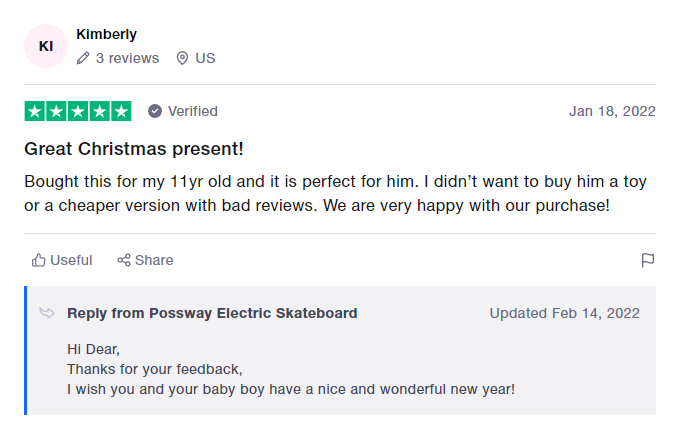Image resolution: width=680 pixels, height=439 pixels.
Task: Click the pencil reviews icon
Action: click(x=83, y=58)
